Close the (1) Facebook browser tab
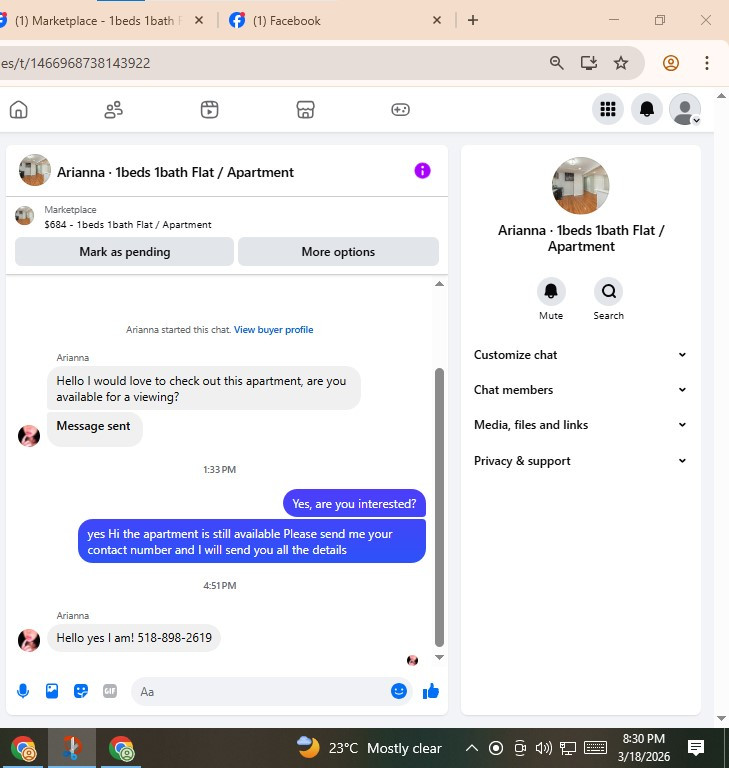The image size is (729, 768). 437,20
